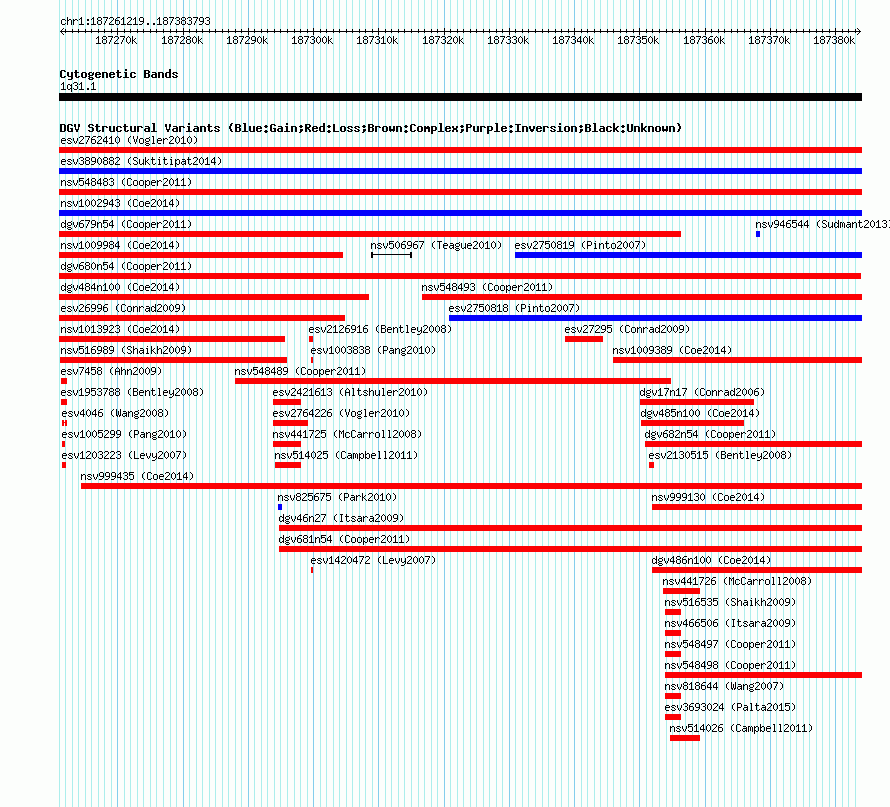Select nsv441726 (McCarroll2008) label
The width and height of the screenshot is (890, 807).
tap(737, 581)
